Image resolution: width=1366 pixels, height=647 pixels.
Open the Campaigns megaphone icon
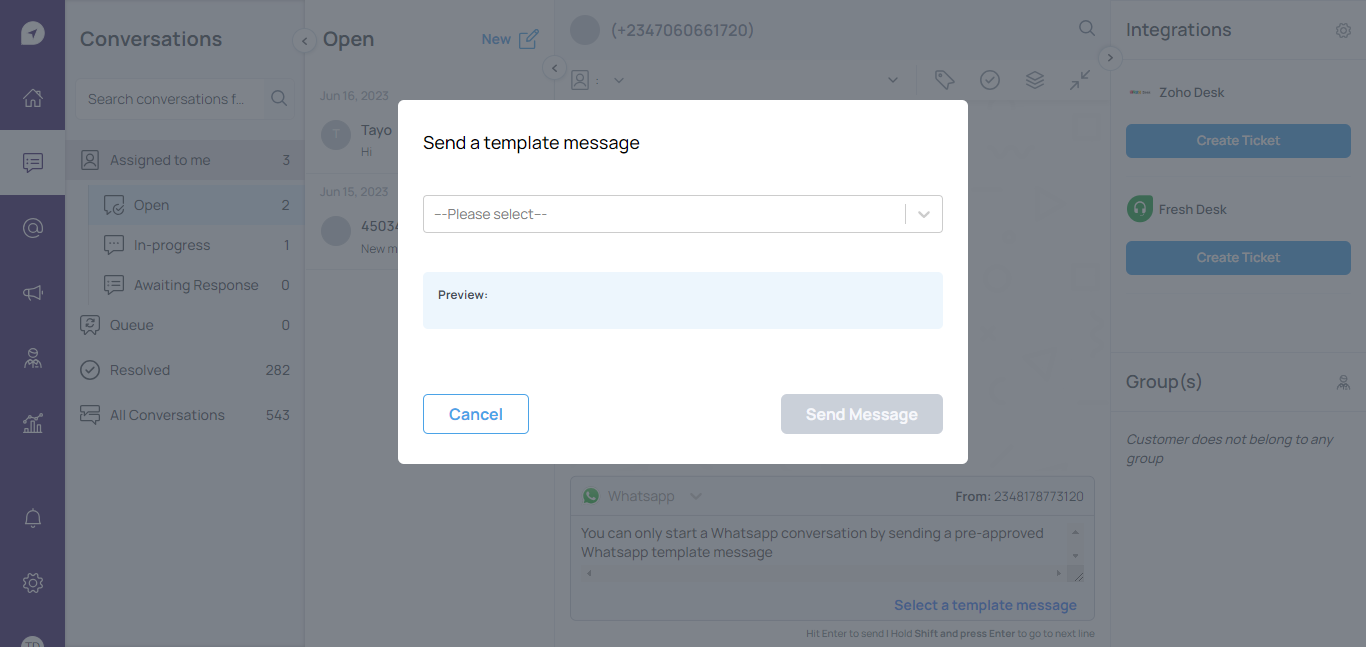coord(33,293)
